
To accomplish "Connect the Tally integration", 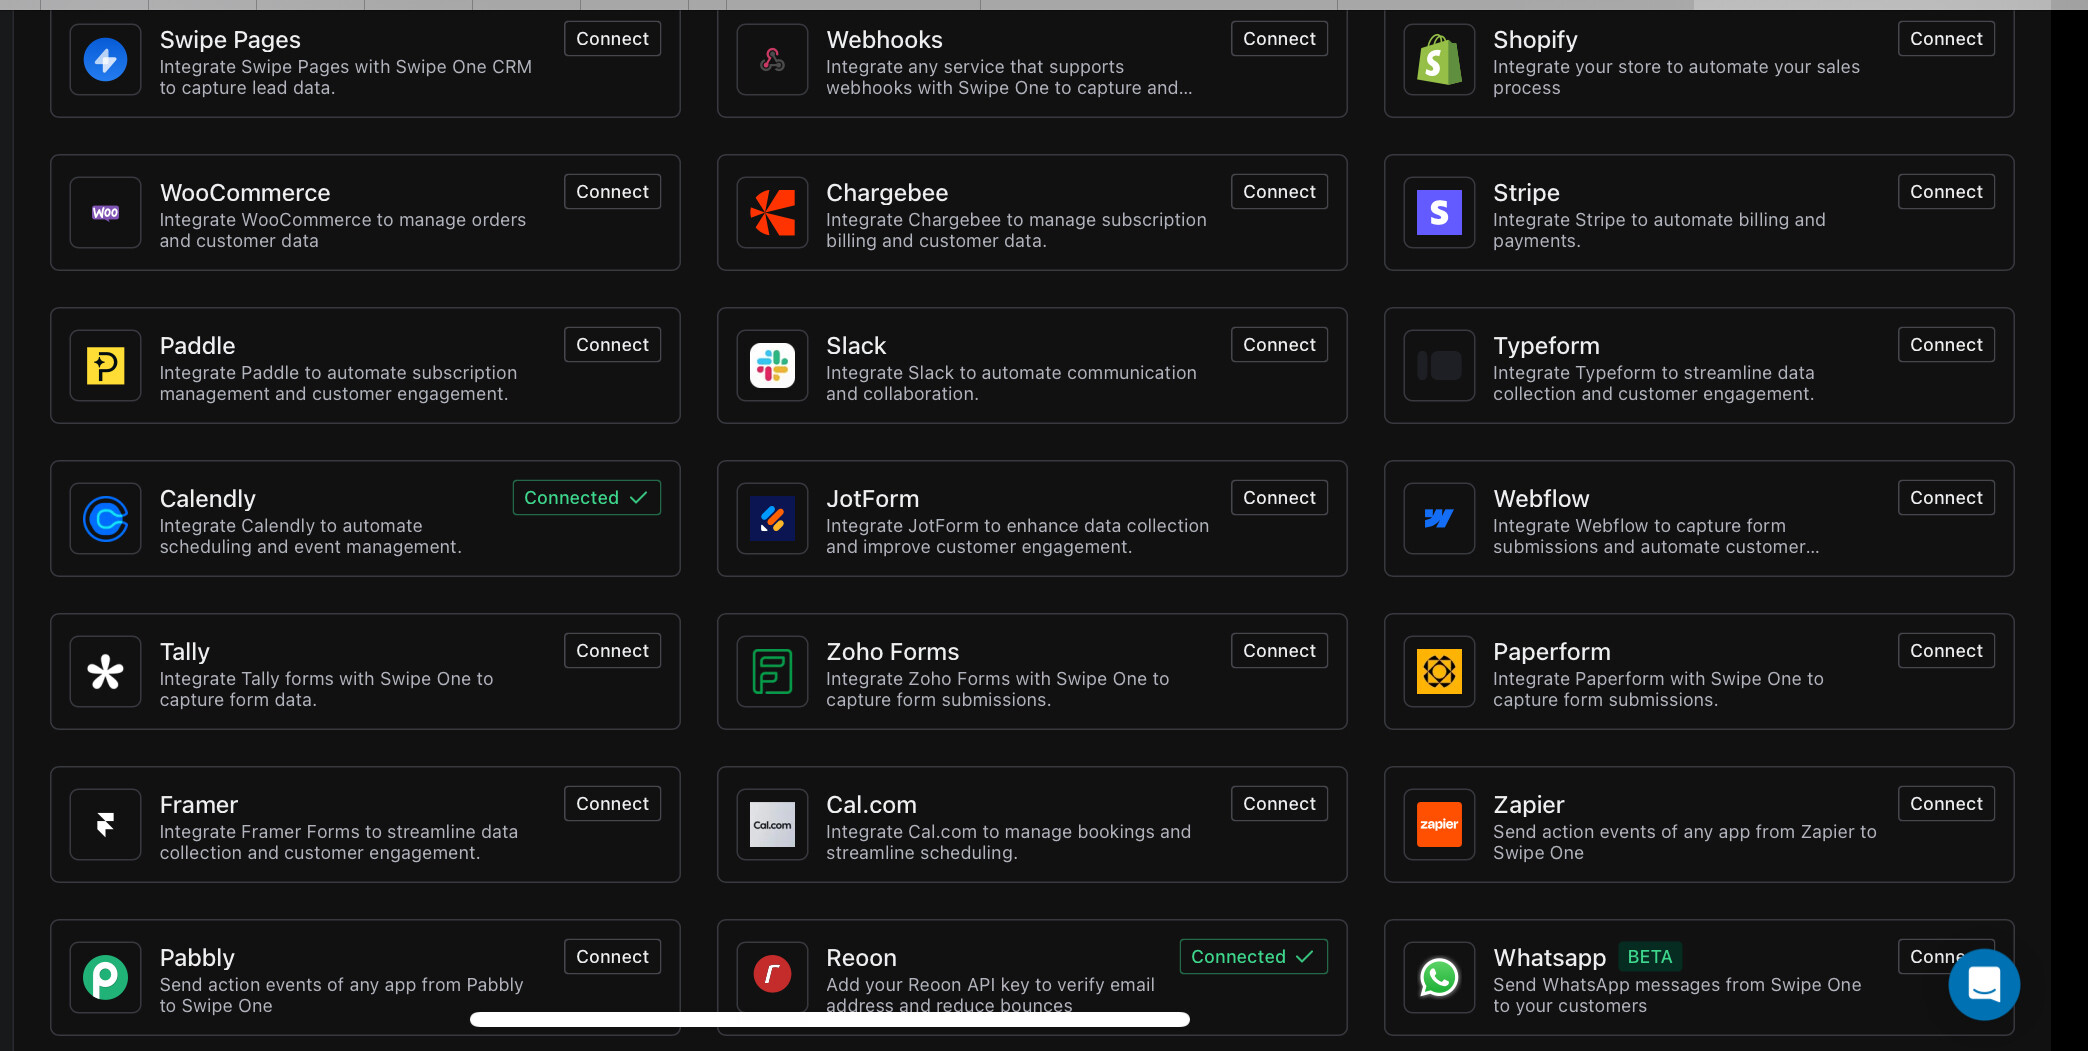I will click(x=612, y=651).
